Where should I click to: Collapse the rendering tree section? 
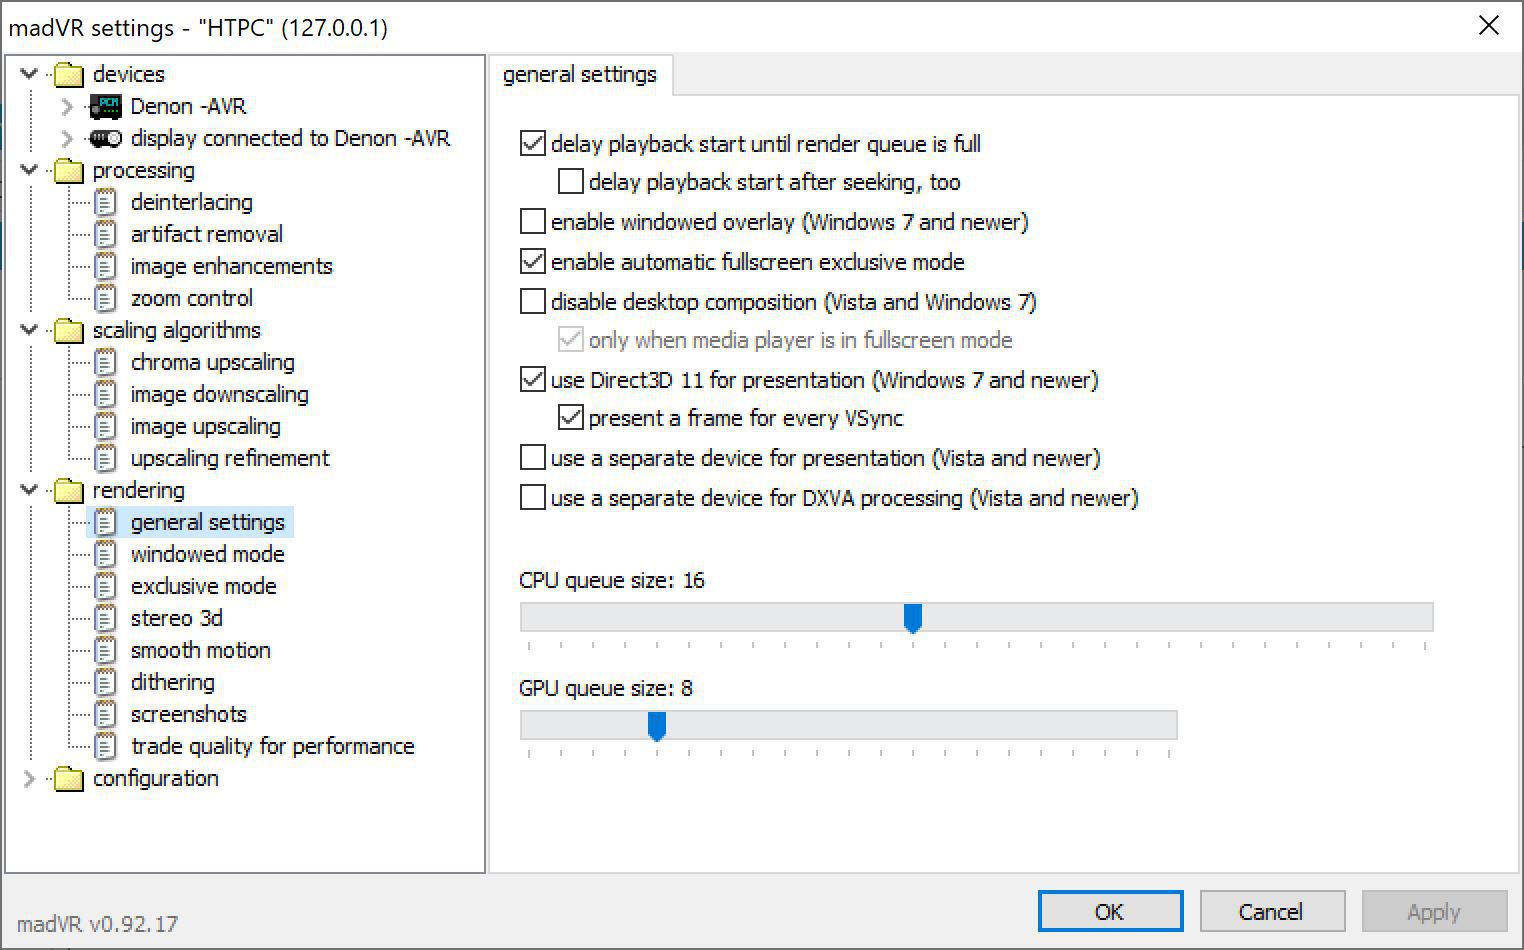[29, 490]
